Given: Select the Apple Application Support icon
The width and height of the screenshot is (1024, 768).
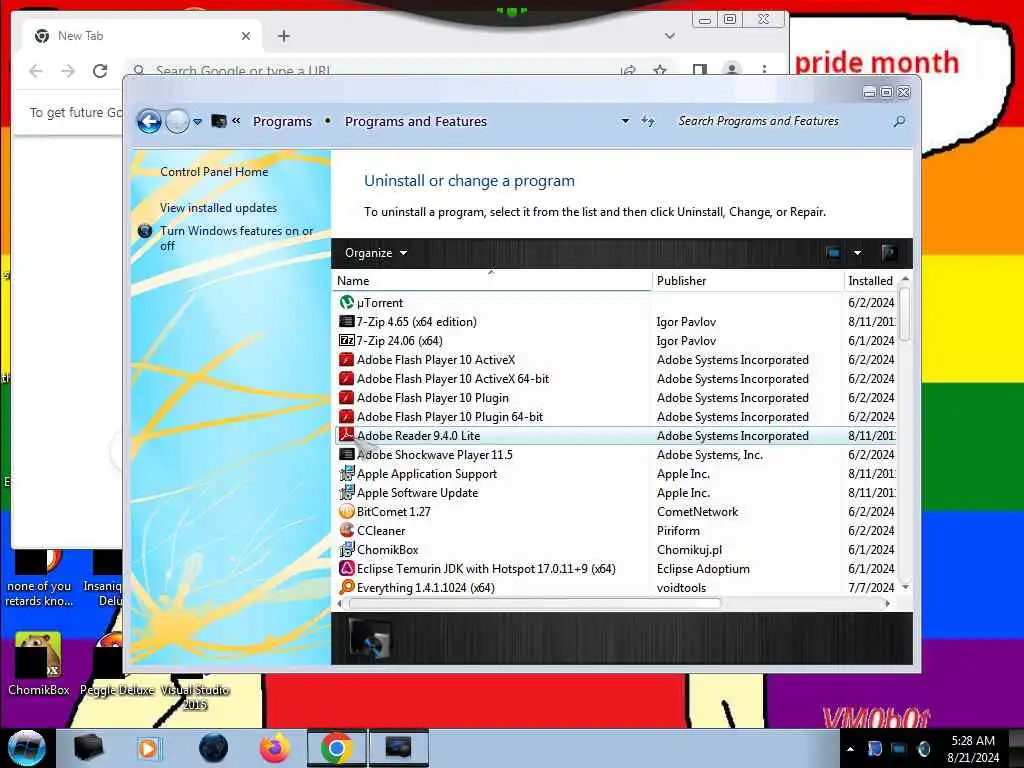Looking at the screenshot, I should pos(346,473).
